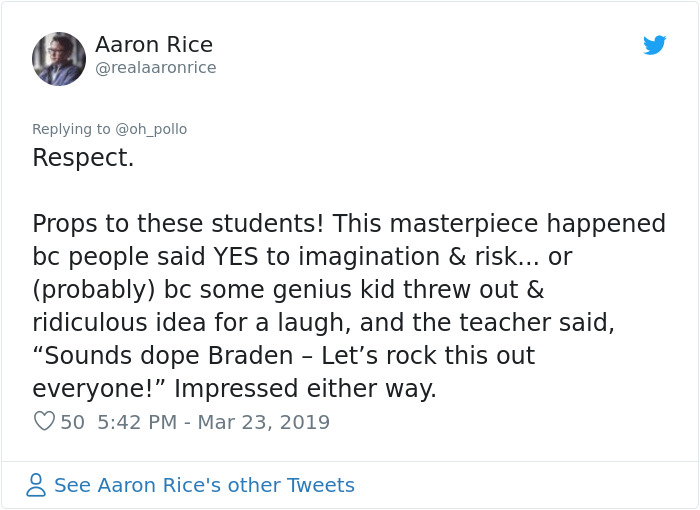Image resolution: width=700 pixels, height=510 pixels.
Task: Click the person silhouette icon in footer
Action: click(37, 486)
